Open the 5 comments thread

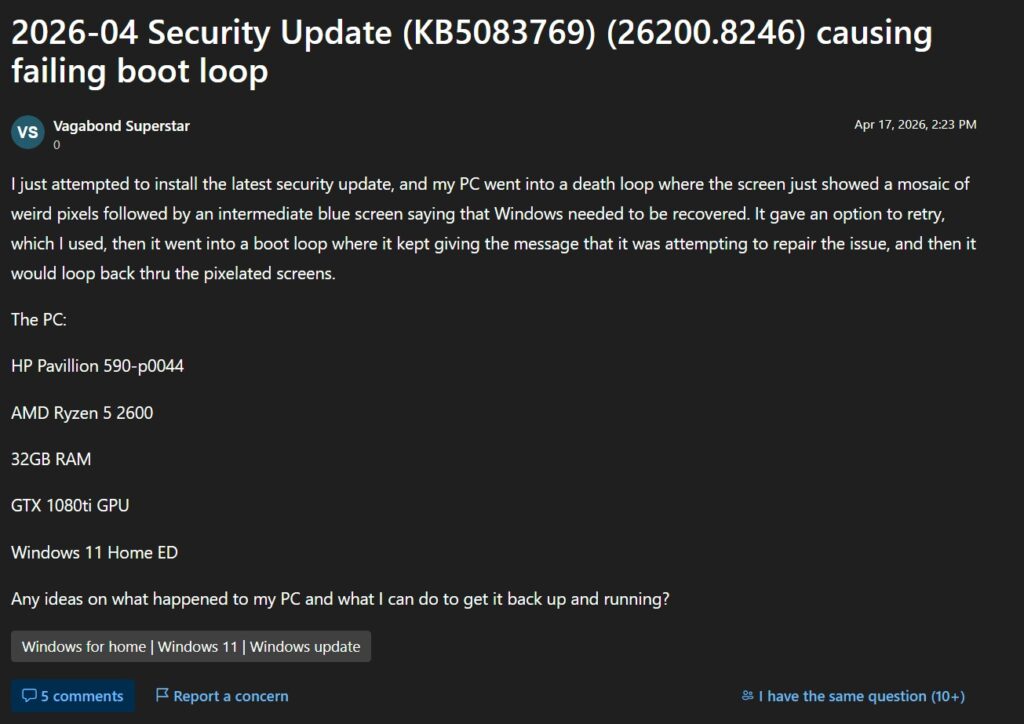[x=71, y=696]
